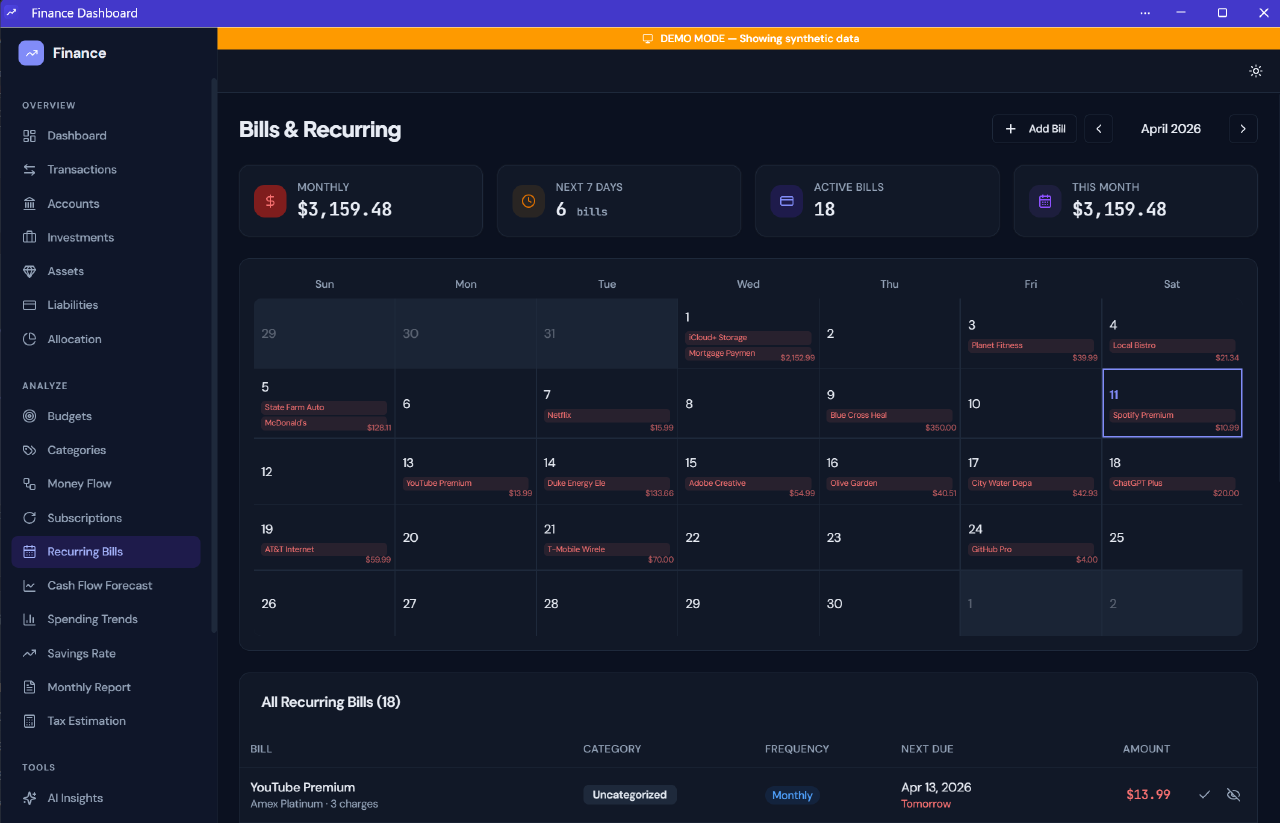Navigate to Cash Flow Forecast
Screen dimensions: 1280x823
(x=99, y=585)
